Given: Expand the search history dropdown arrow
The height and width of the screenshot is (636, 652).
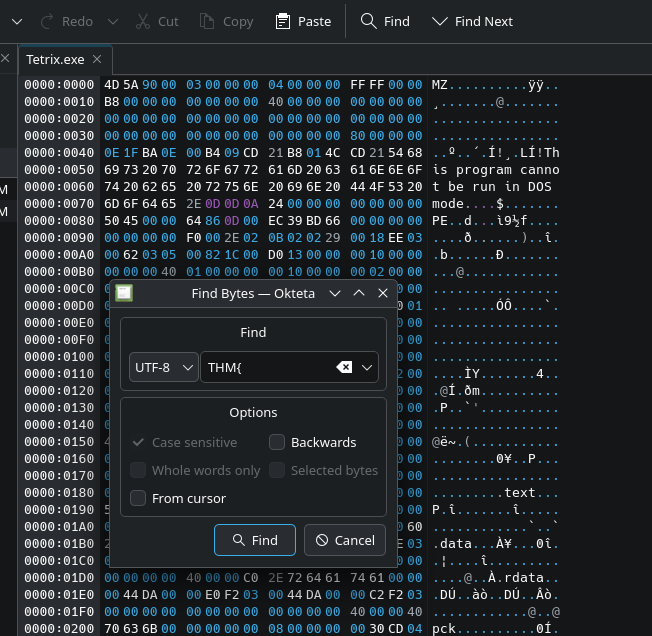Looking at the screenshot, I should [x=367, y=367].
